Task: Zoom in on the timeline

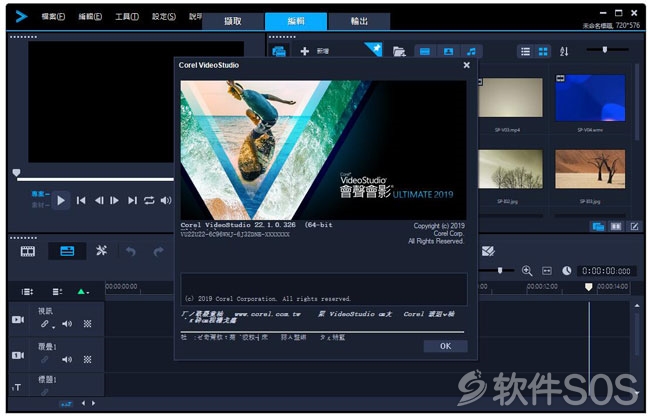Action: pyautogui.click(x=527, y=271)
